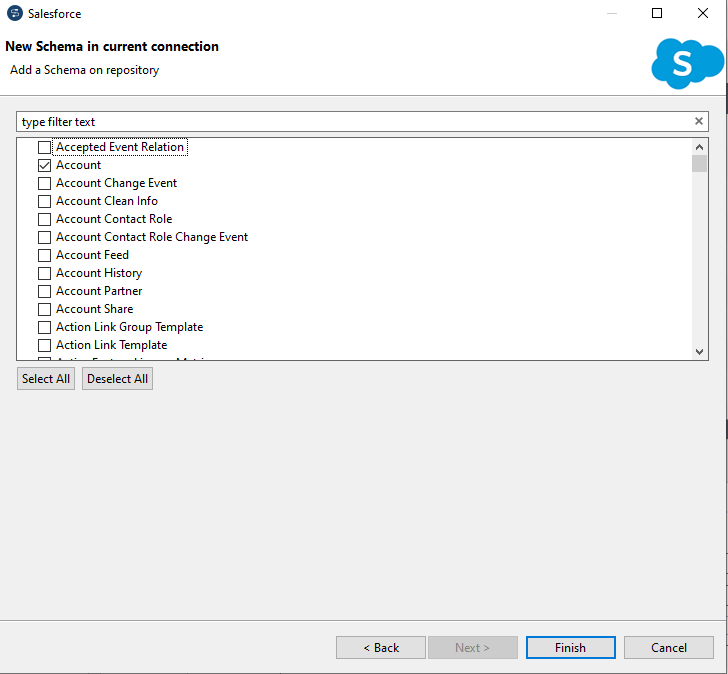The height and width of the screenshot is (674, 728).
Task: Enable the Account Clean Info checkbox
Action: pyautogui.click(x=45, y=201)
